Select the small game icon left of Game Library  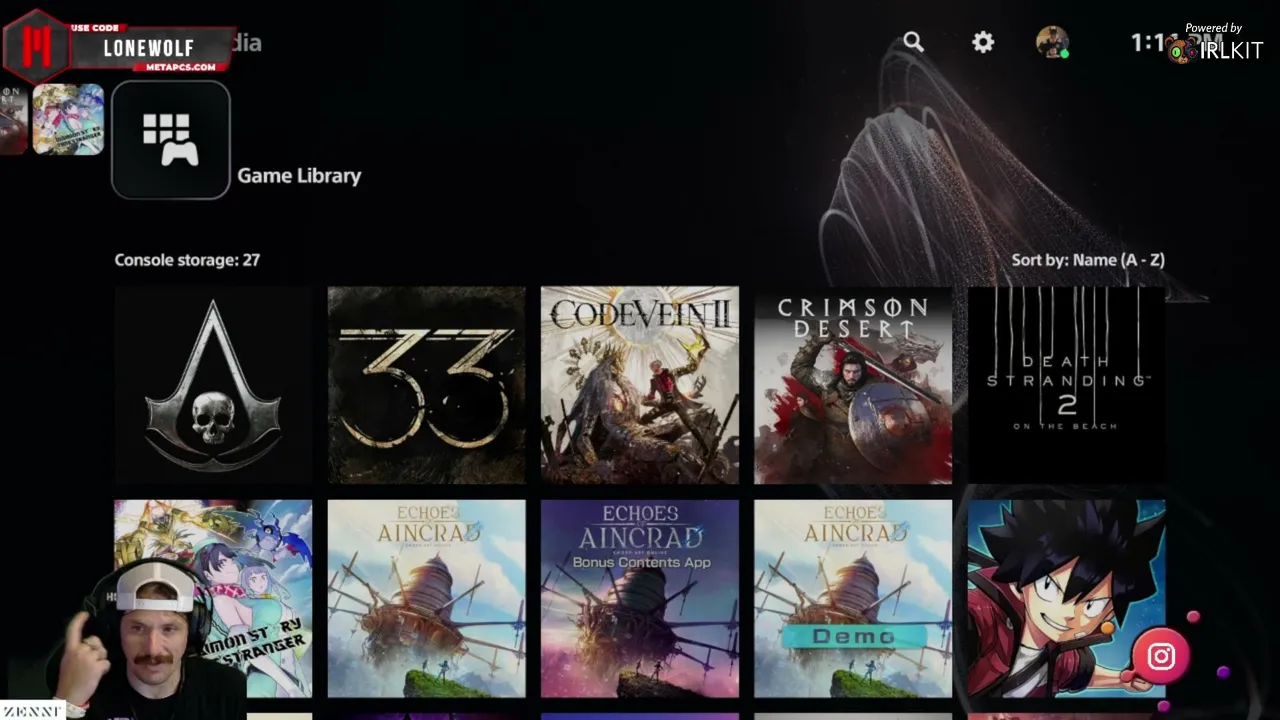(x=68, y=119)
